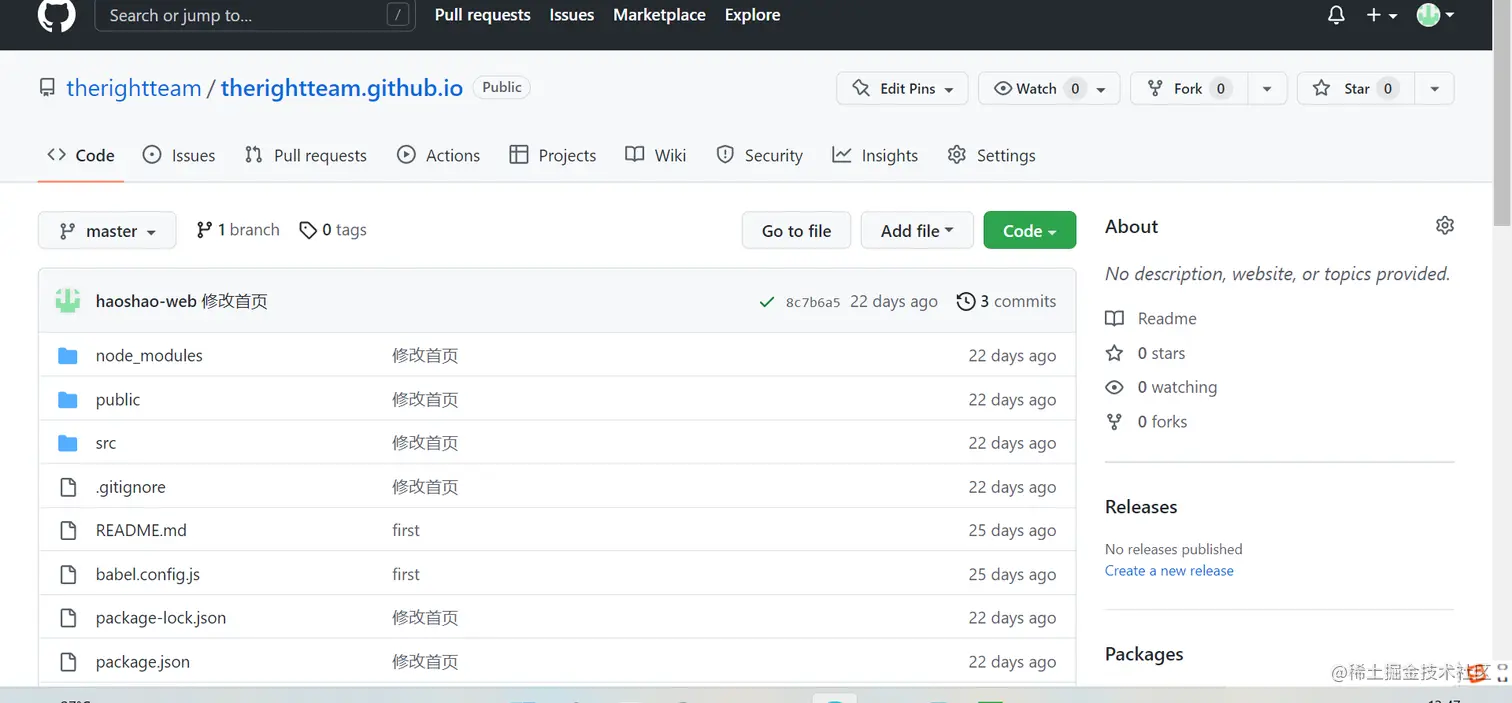
Task: Switch to the Insights tab
Action: 875,155
